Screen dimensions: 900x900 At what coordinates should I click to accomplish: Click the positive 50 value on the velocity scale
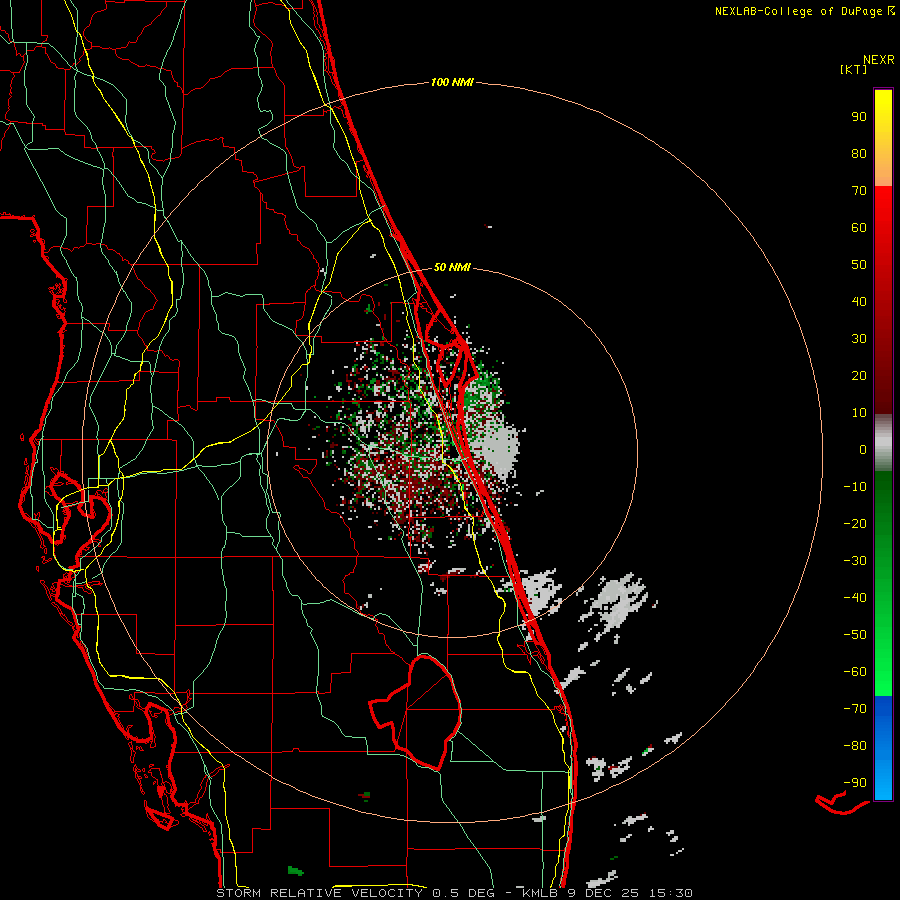coord(859,265)
